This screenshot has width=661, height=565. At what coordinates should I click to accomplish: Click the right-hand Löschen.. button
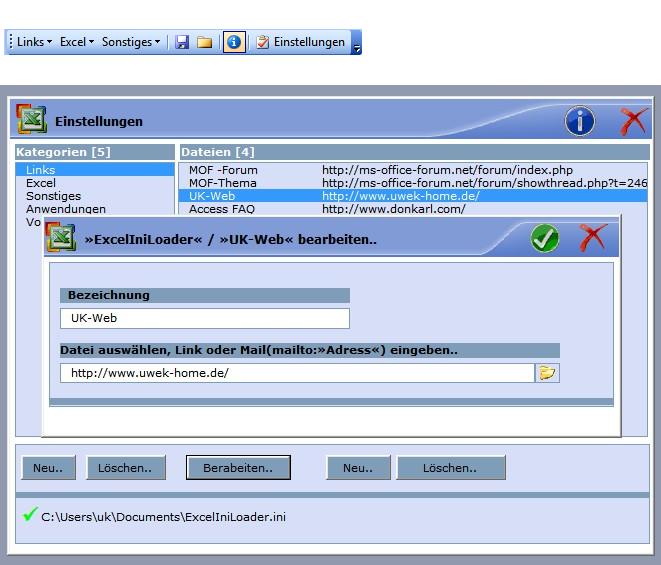tap(450, 467)
